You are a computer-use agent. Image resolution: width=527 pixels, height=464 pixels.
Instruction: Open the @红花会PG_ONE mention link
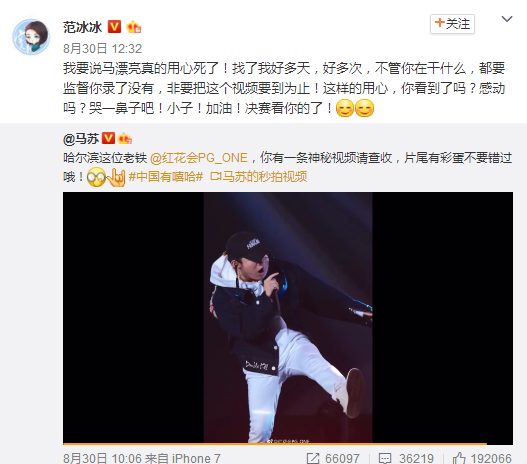199,158
